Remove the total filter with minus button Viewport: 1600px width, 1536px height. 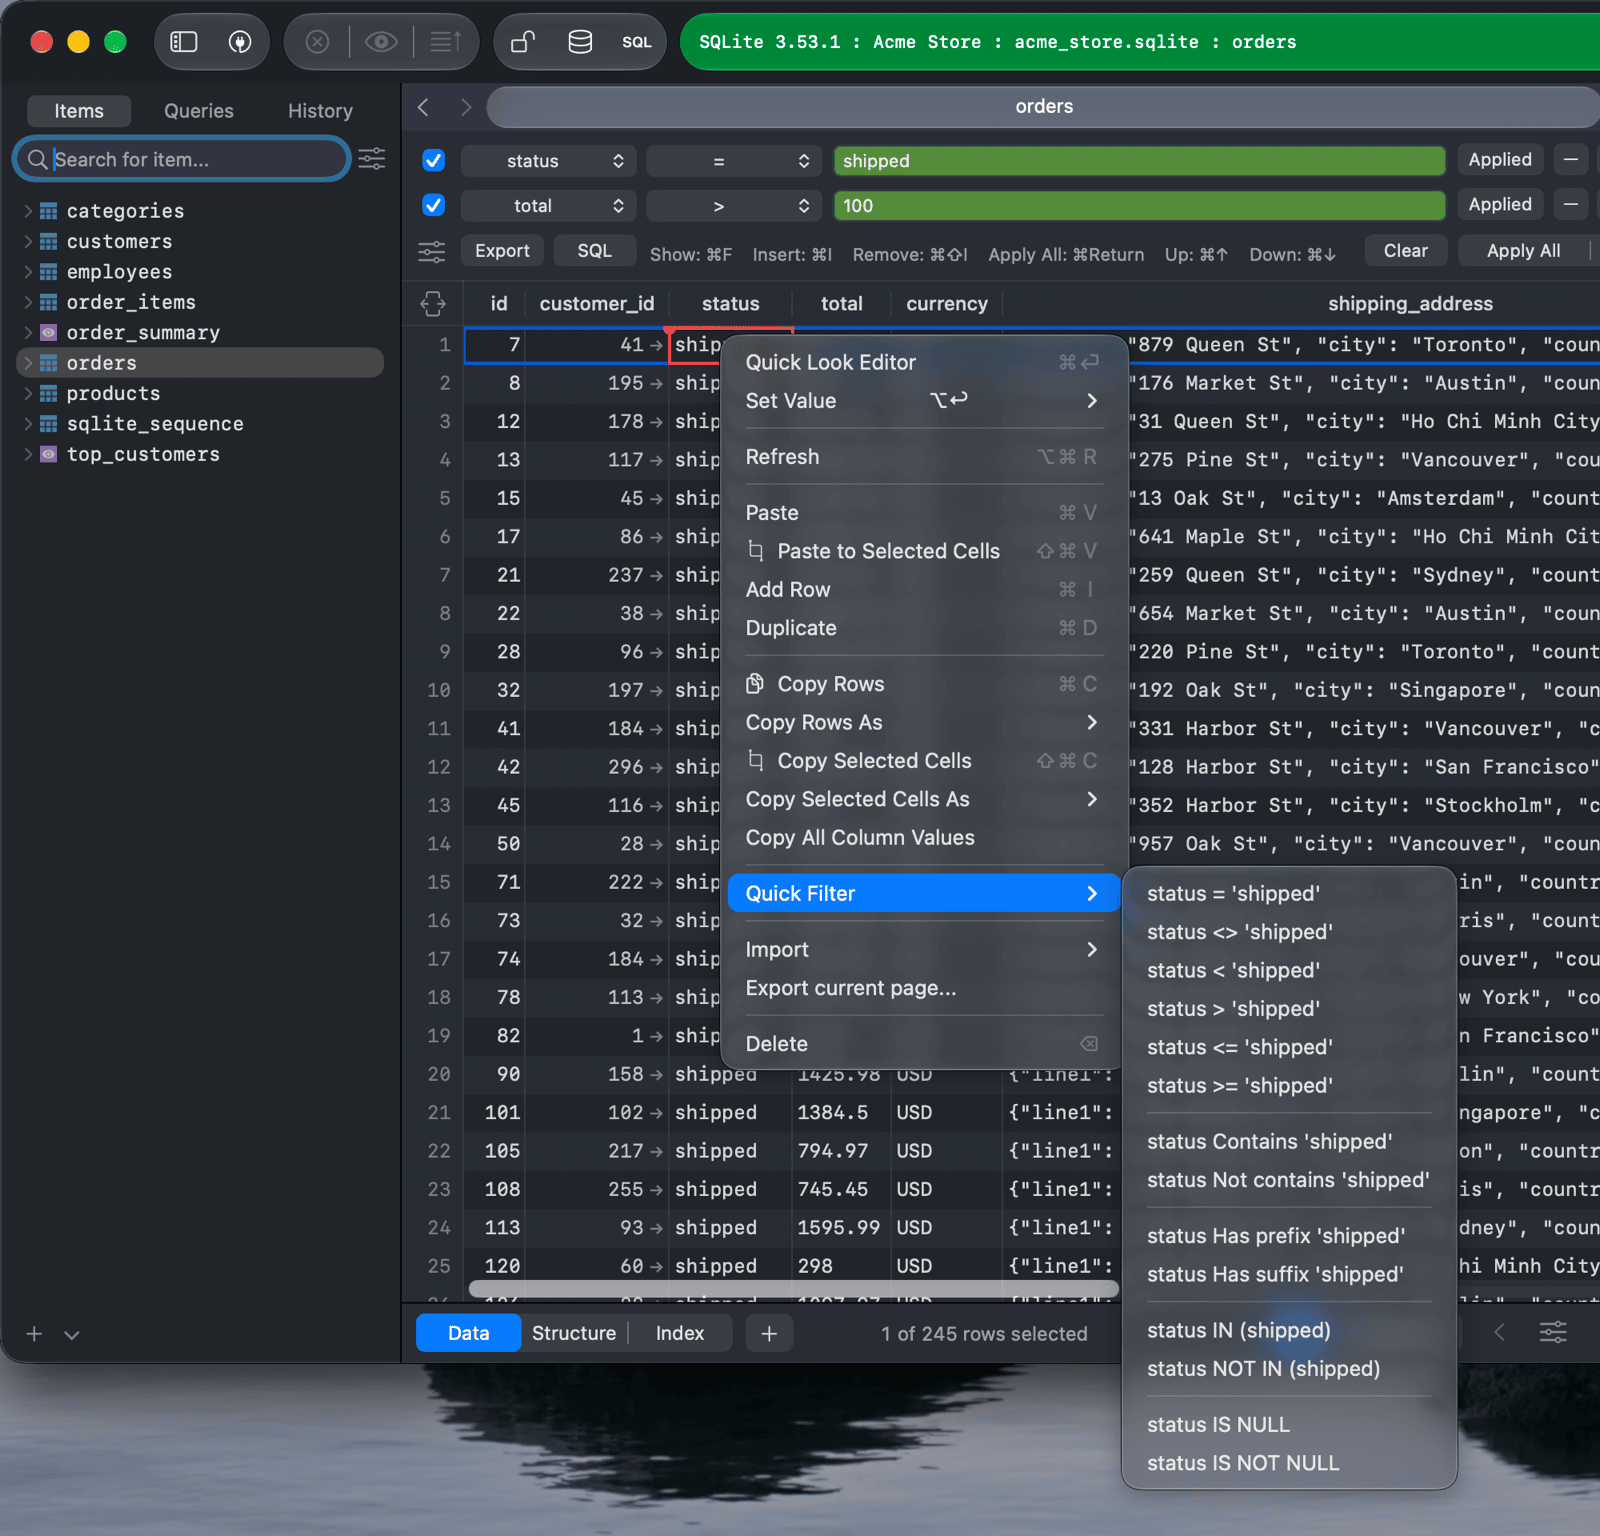click(1571, 205)
